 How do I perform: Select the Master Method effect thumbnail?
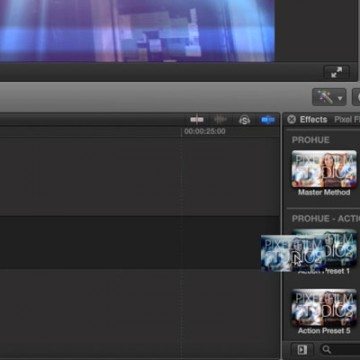coord(324,169)
